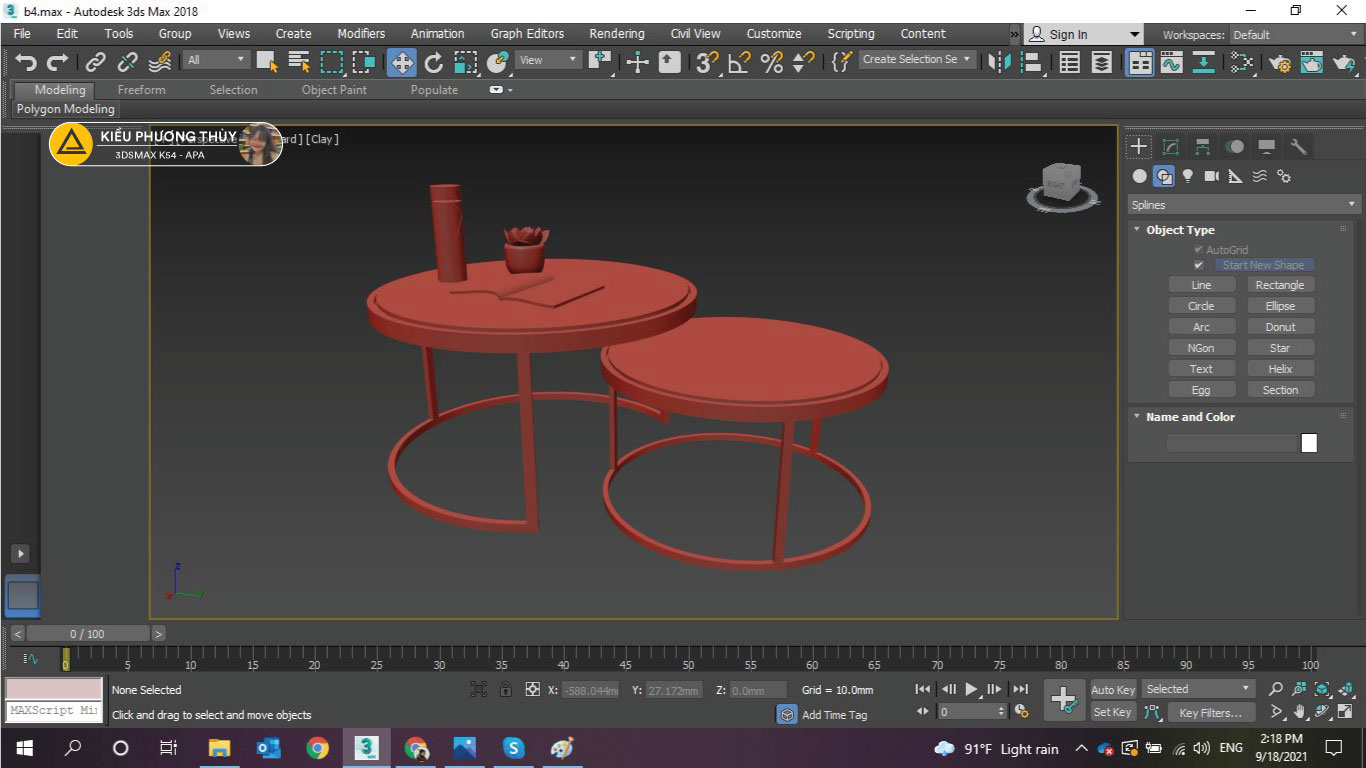Click the Undo arrow icon
The height and width of the screenshot is (768, 1366).
[x=26, y=62]
